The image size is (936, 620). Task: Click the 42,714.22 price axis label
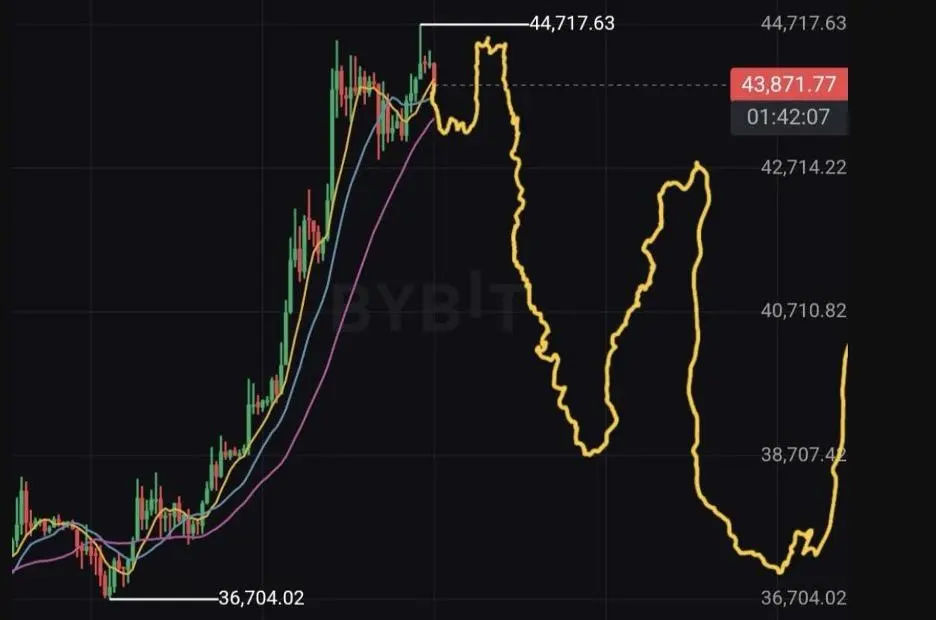pyautogui.click(x=803, y=168)
